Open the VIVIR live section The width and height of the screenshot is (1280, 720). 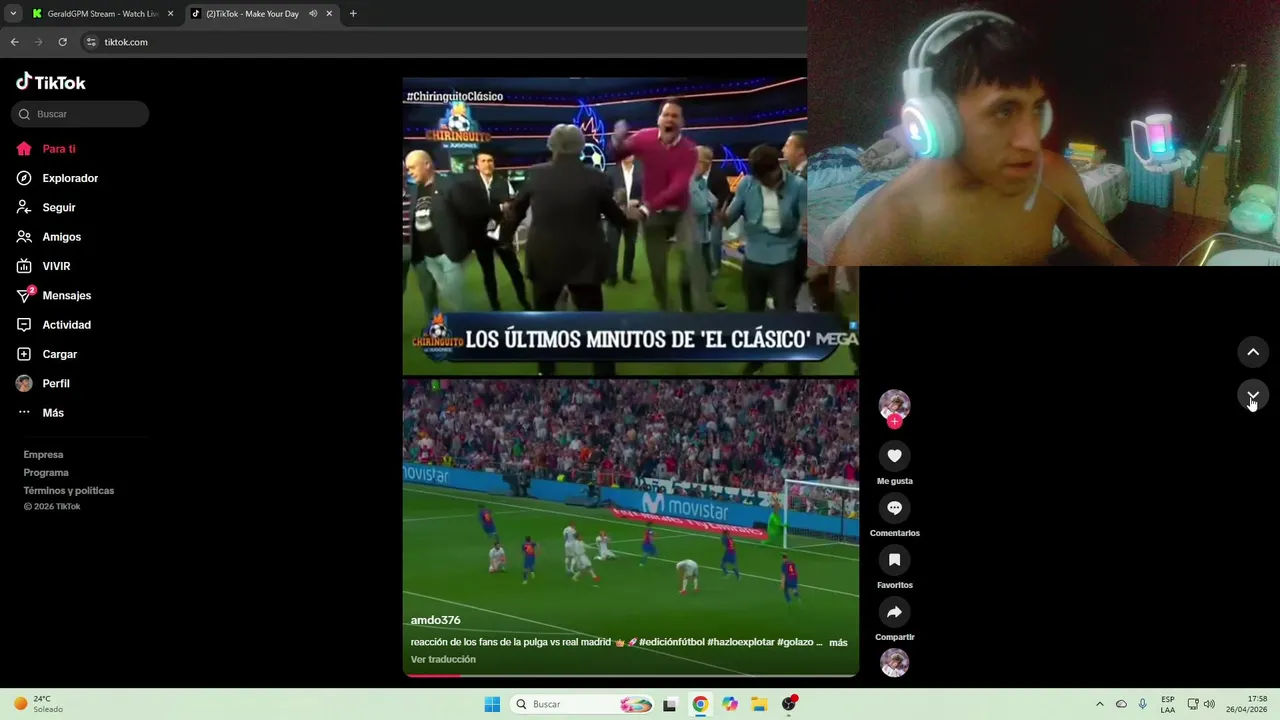click(43, 266)
